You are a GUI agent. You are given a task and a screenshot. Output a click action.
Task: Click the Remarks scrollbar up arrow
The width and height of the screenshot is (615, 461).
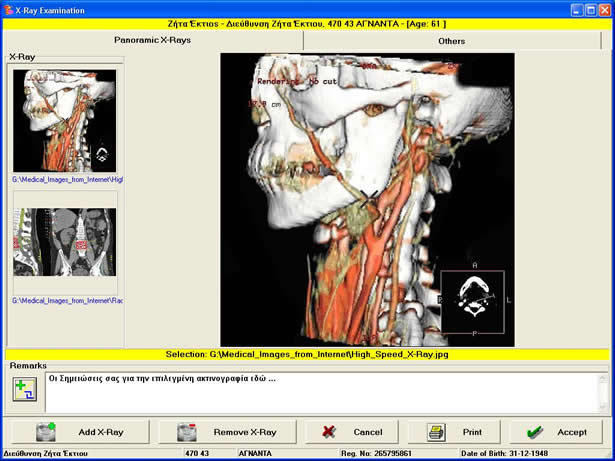(603, 378)
